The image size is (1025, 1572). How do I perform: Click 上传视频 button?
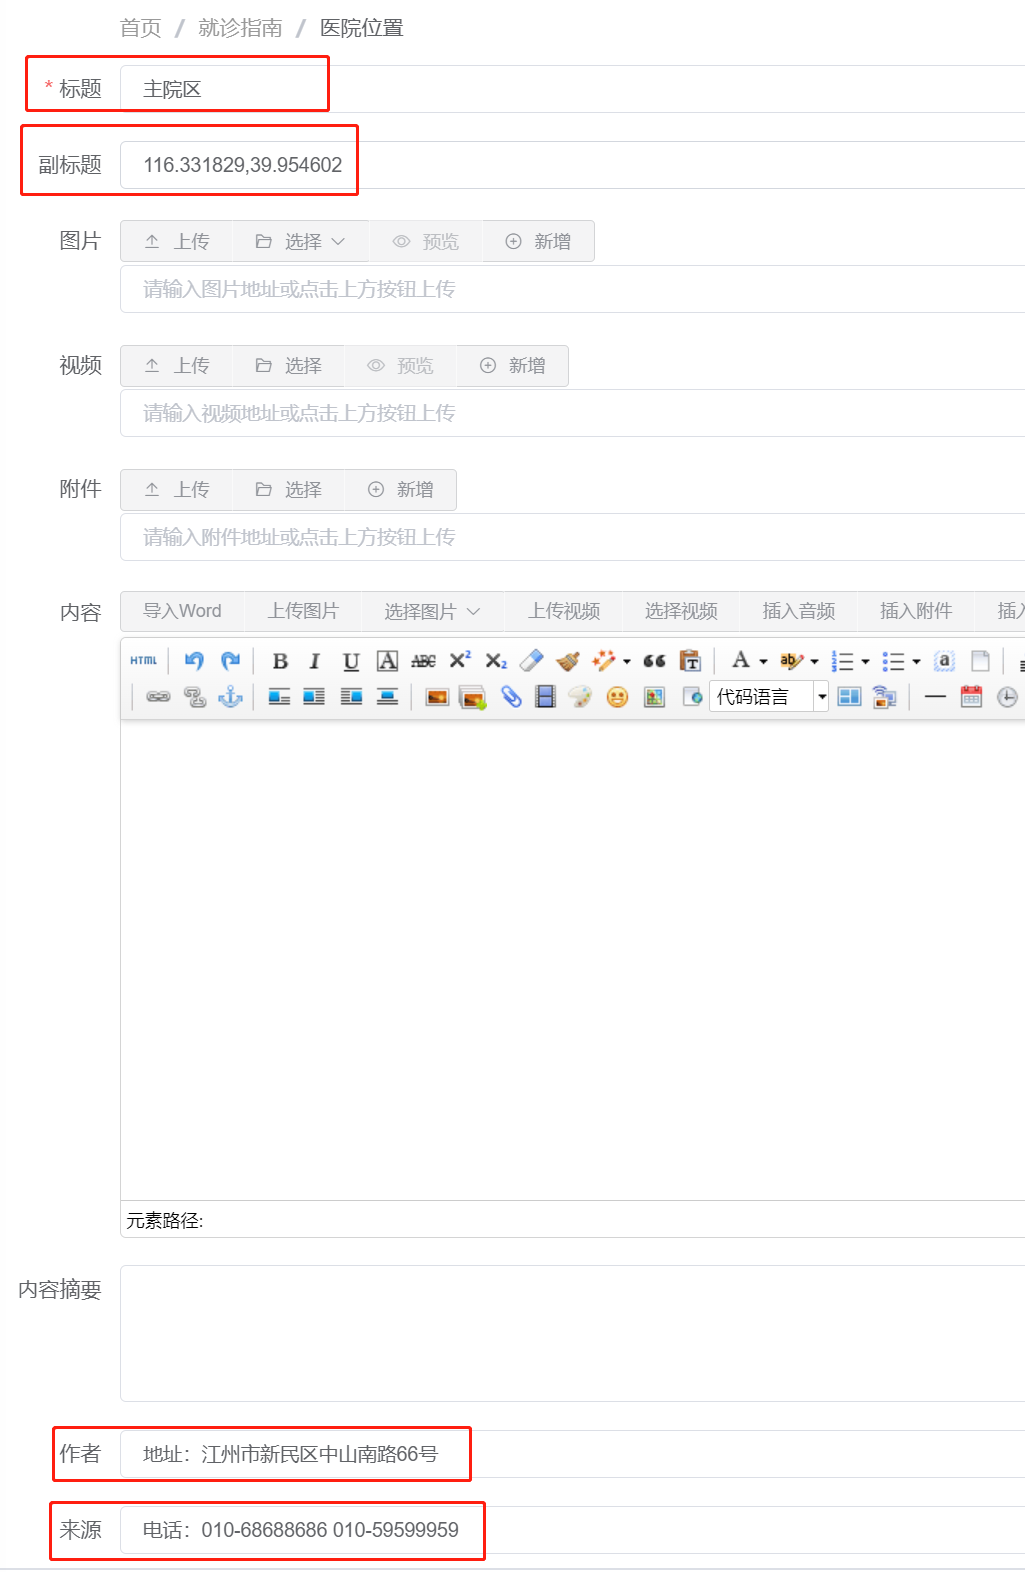(564, 611)
